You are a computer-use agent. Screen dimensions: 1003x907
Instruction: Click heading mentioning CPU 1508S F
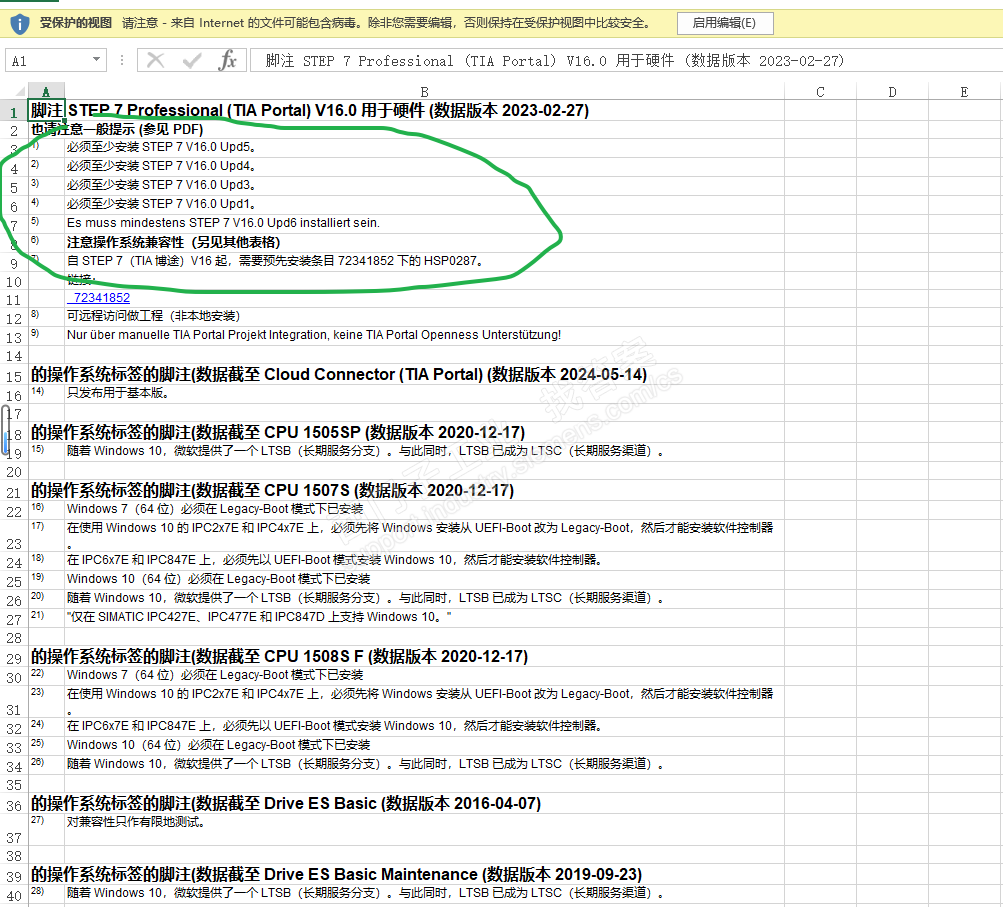pyautogui.click(x=280, y=656)
